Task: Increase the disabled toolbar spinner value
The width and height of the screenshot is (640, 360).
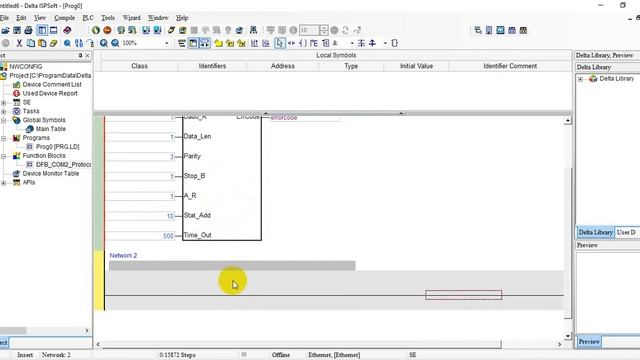Action: (x=324, y=28)
